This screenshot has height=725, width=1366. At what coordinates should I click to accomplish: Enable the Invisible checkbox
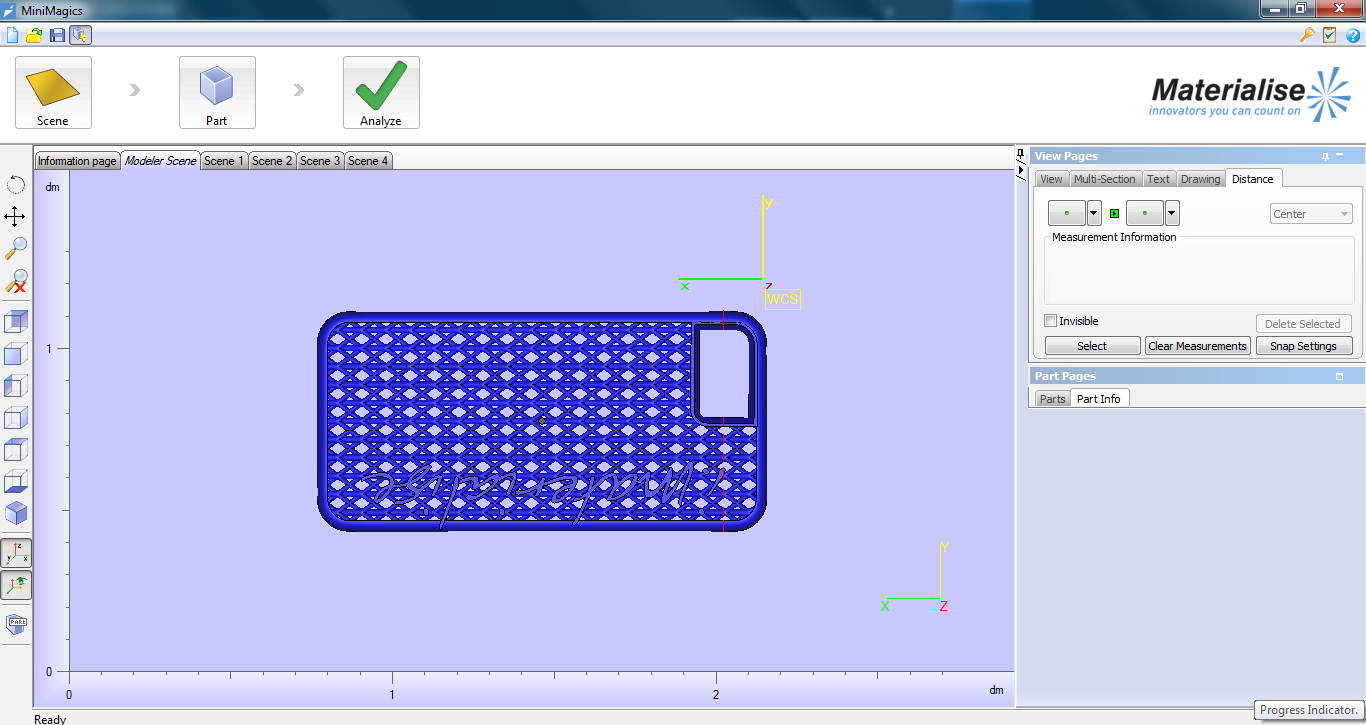pyautogui.click(x=1050, y=320)
